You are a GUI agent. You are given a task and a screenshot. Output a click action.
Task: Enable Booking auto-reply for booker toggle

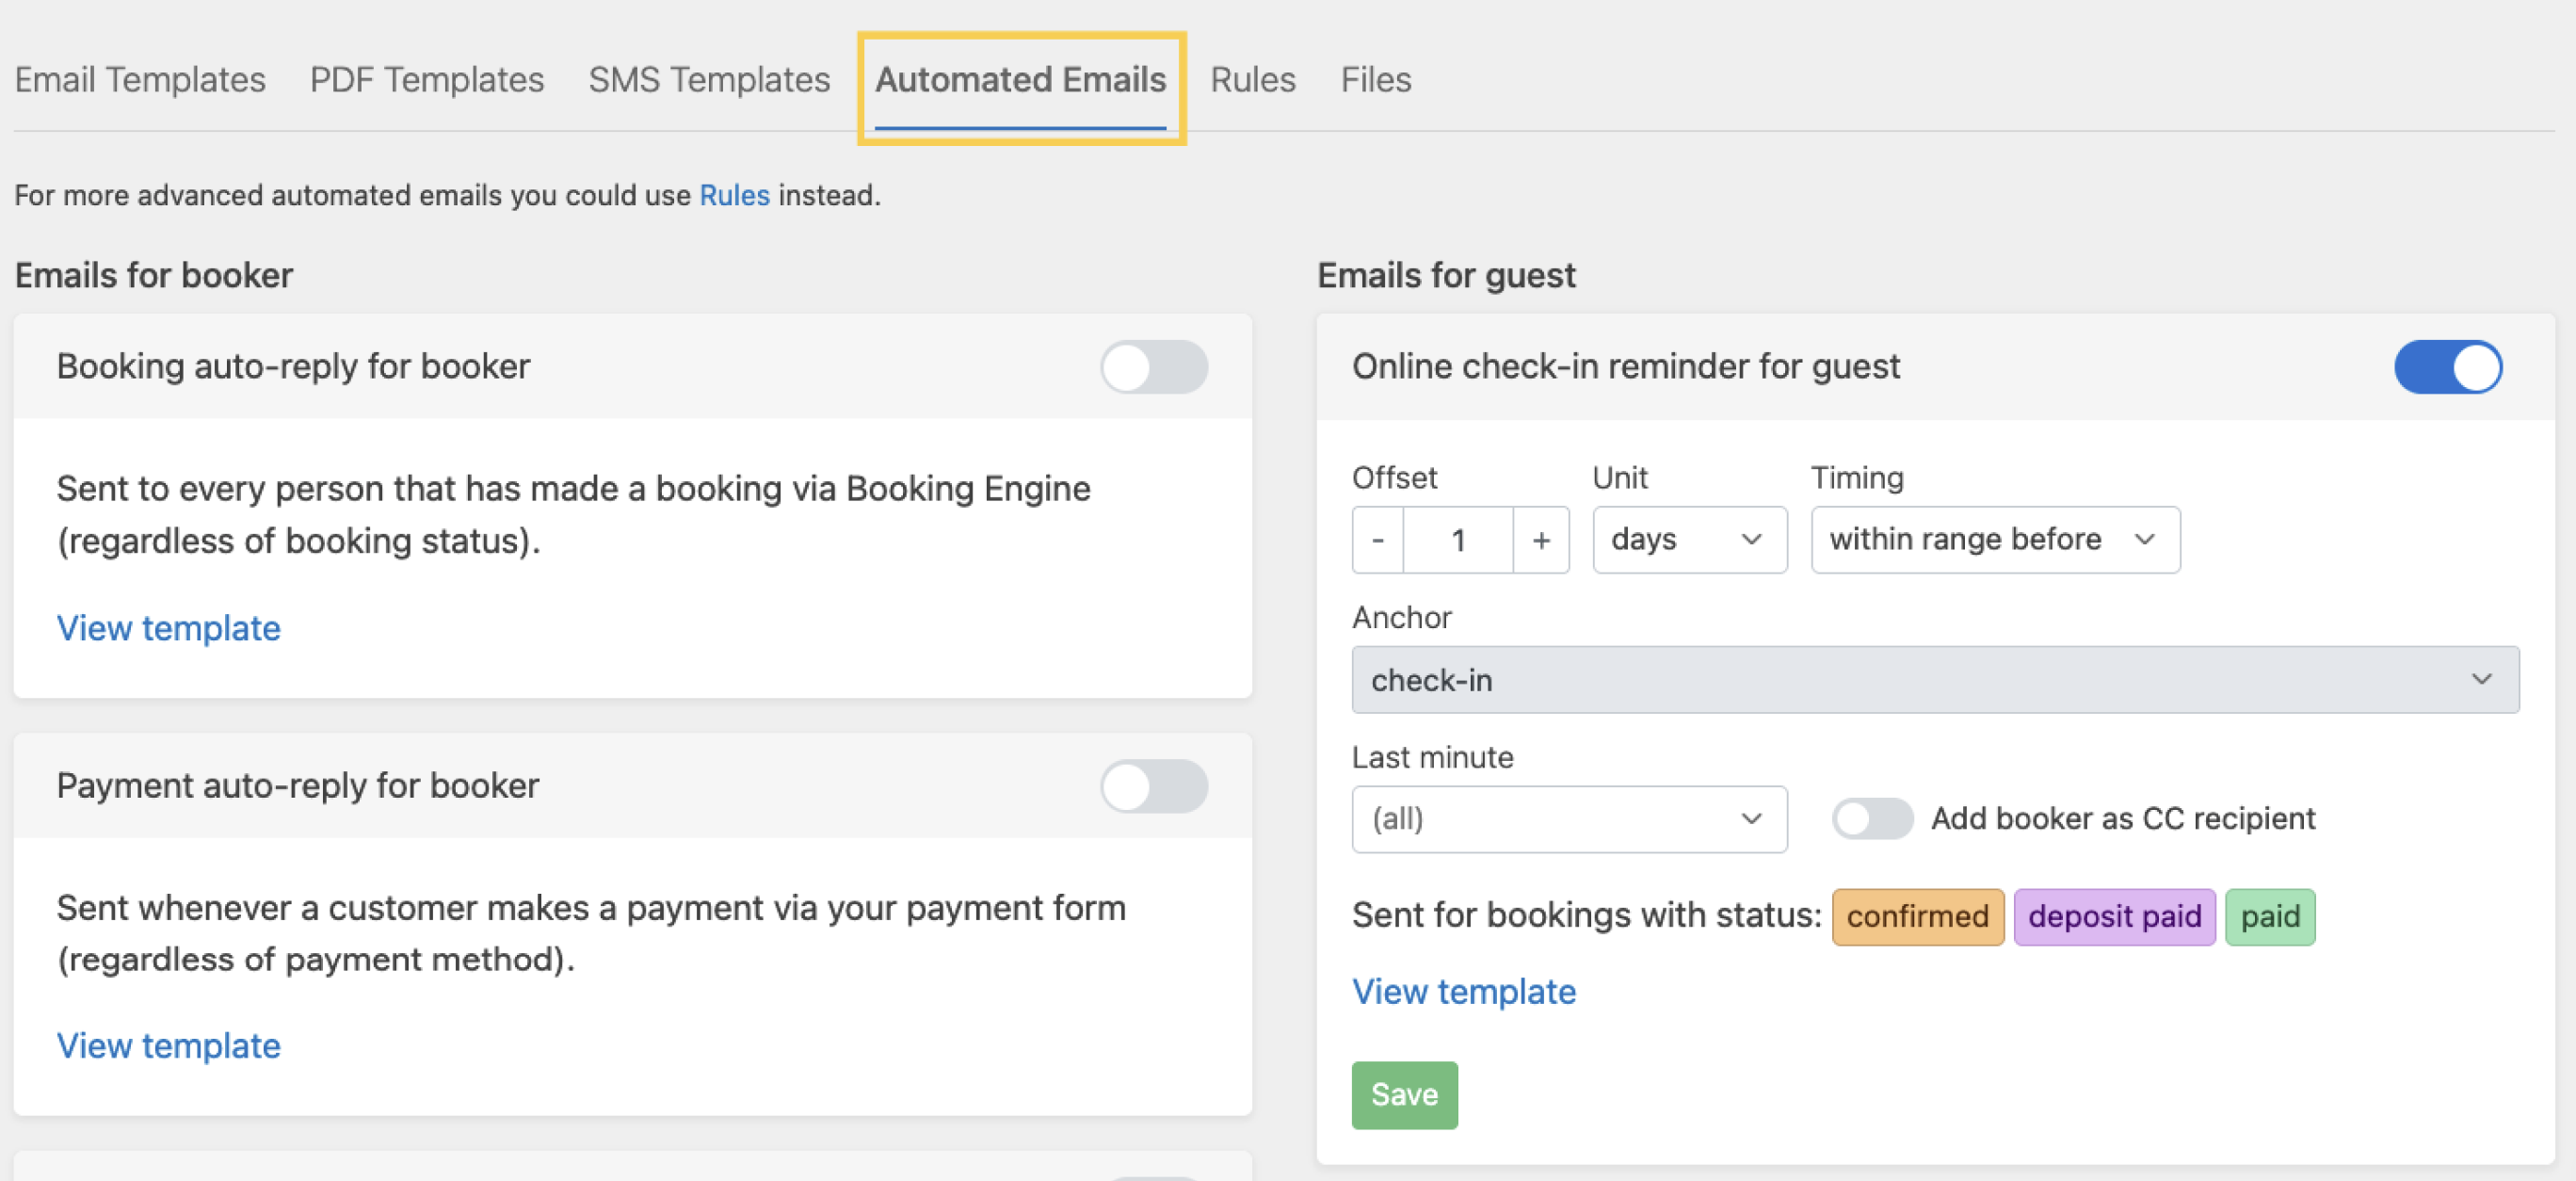(1153, 367)
